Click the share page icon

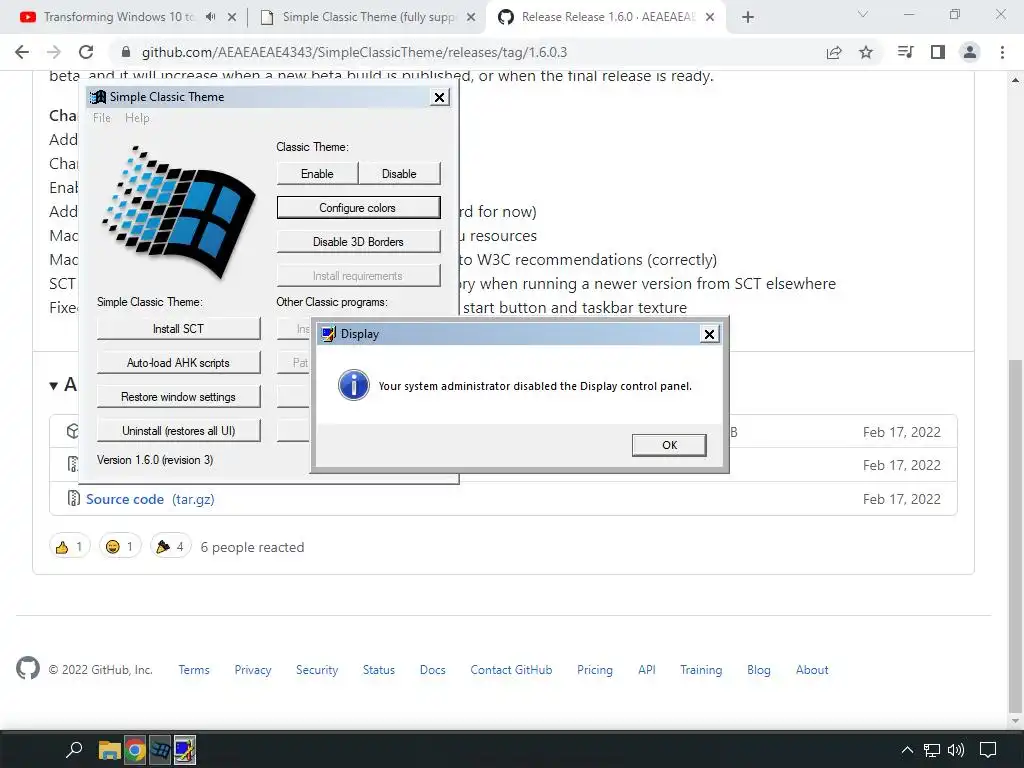click(834, 52)
